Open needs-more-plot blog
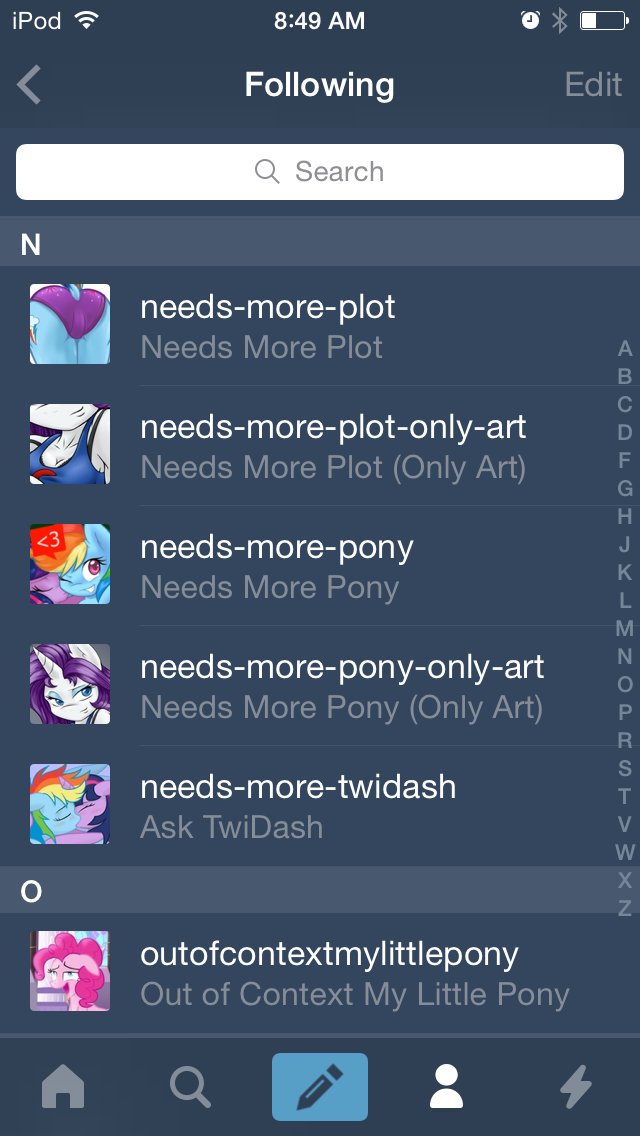The height and width of the screenshot is (1136, 640). [x=320, y=325]
